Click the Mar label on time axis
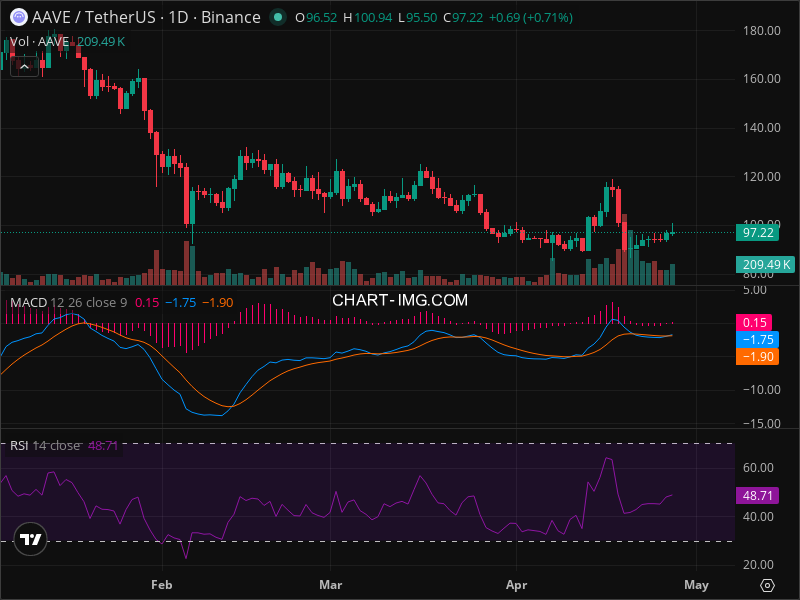 [x=331, y=585]
